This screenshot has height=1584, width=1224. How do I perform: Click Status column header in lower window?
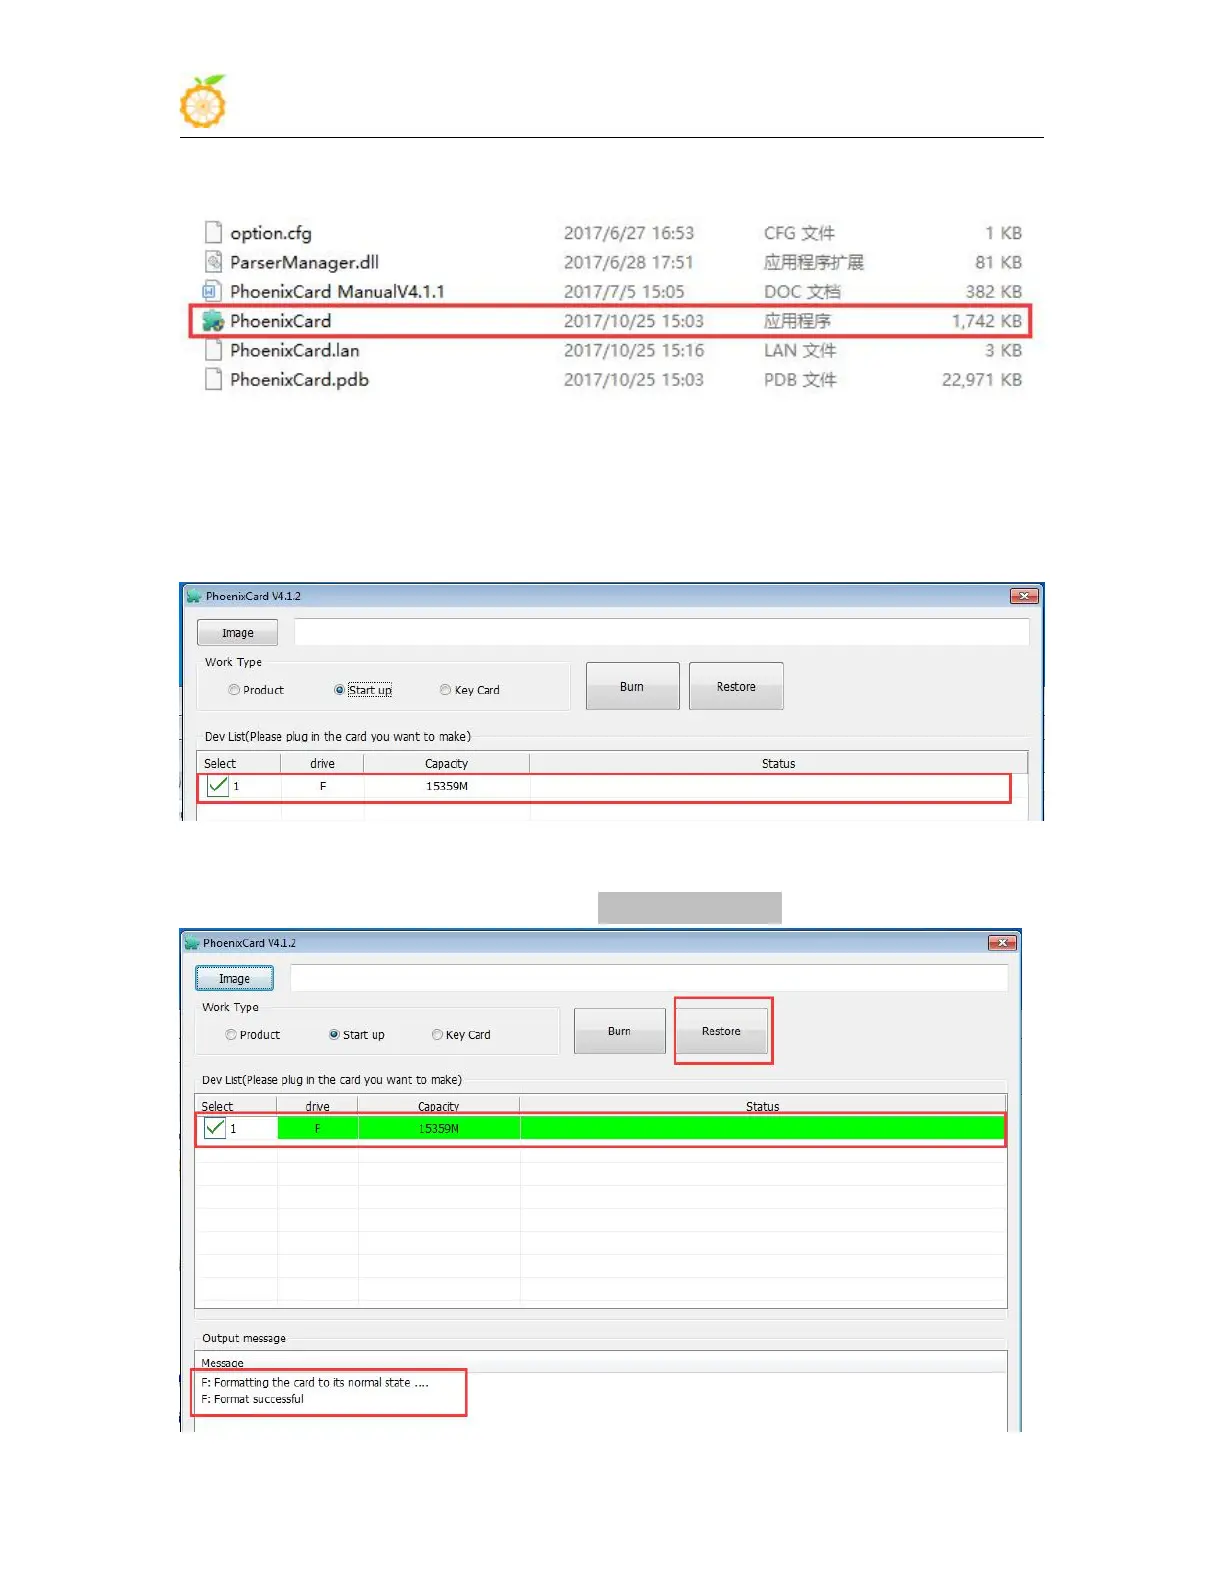(762, 1106)
